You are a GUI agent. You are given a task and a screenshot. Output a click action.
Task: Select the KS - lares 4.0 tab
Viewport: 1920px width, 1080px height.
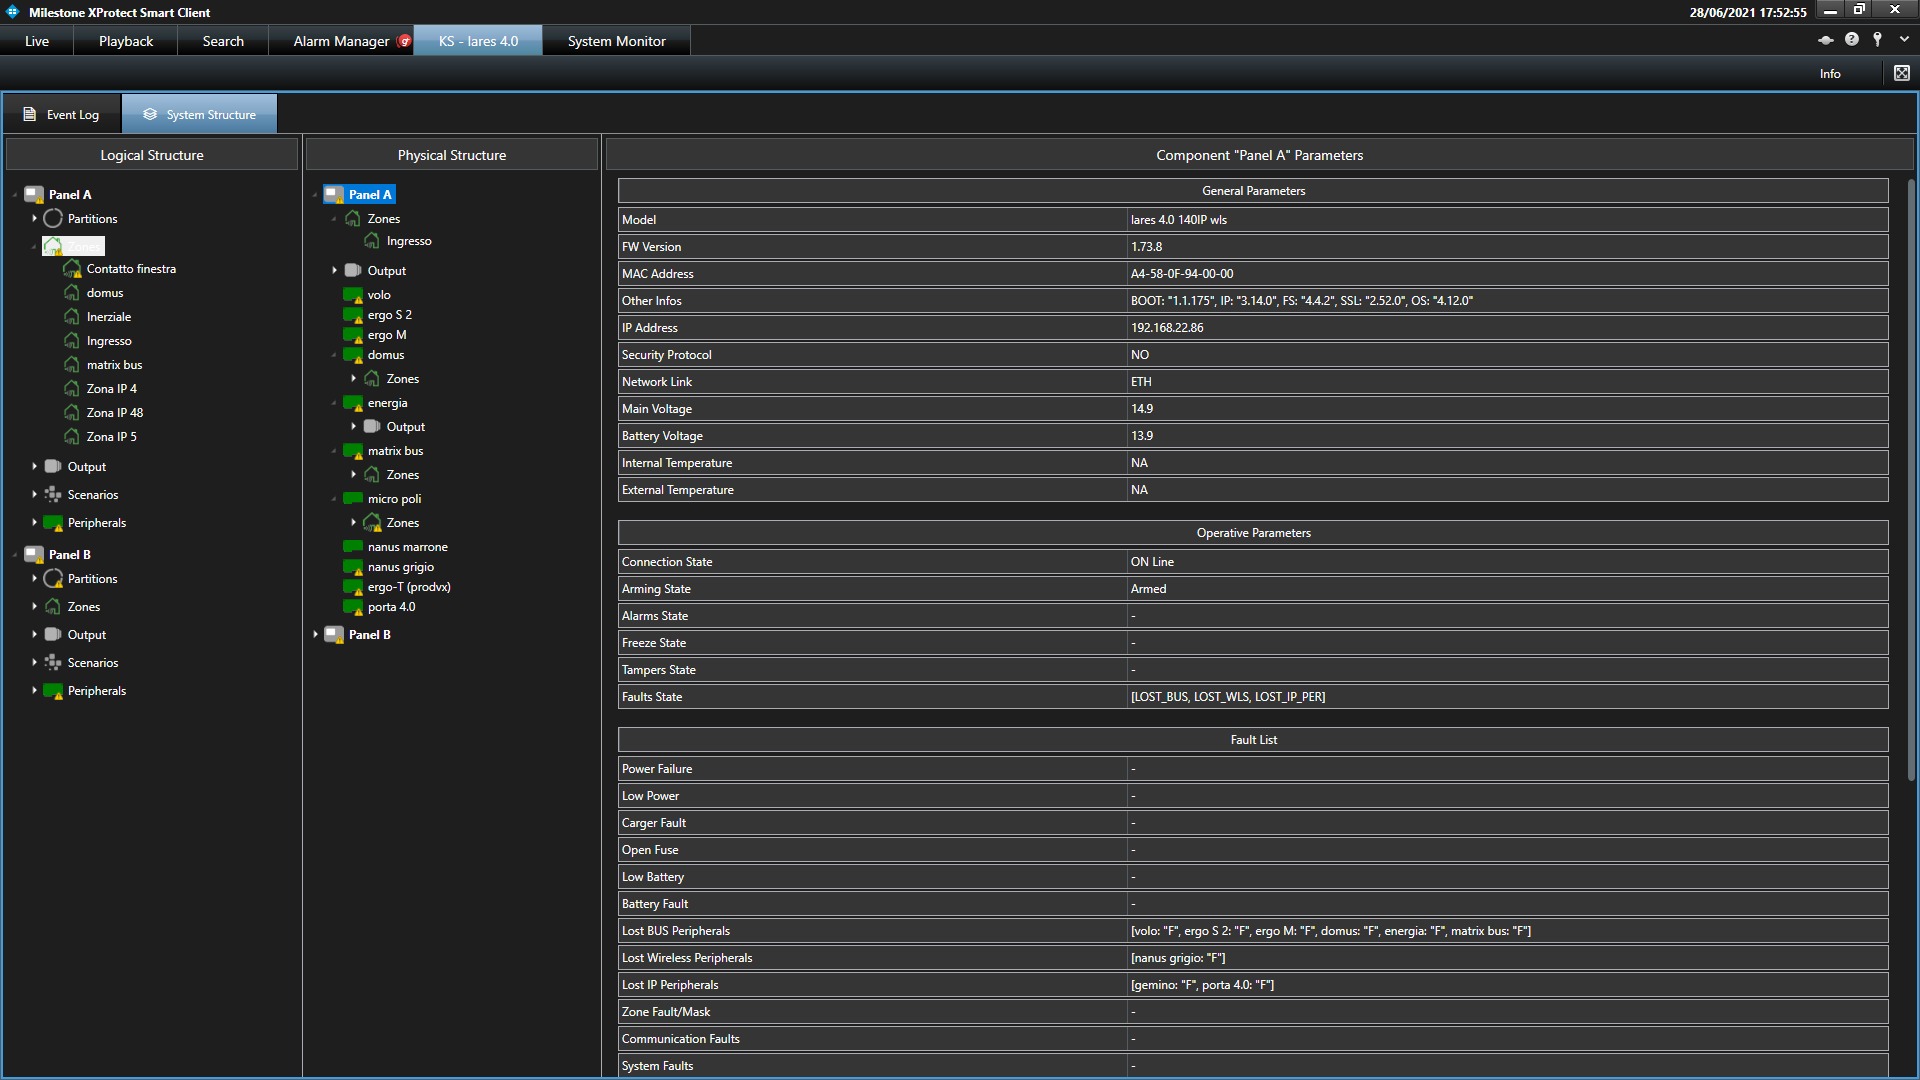pos(478,41)
